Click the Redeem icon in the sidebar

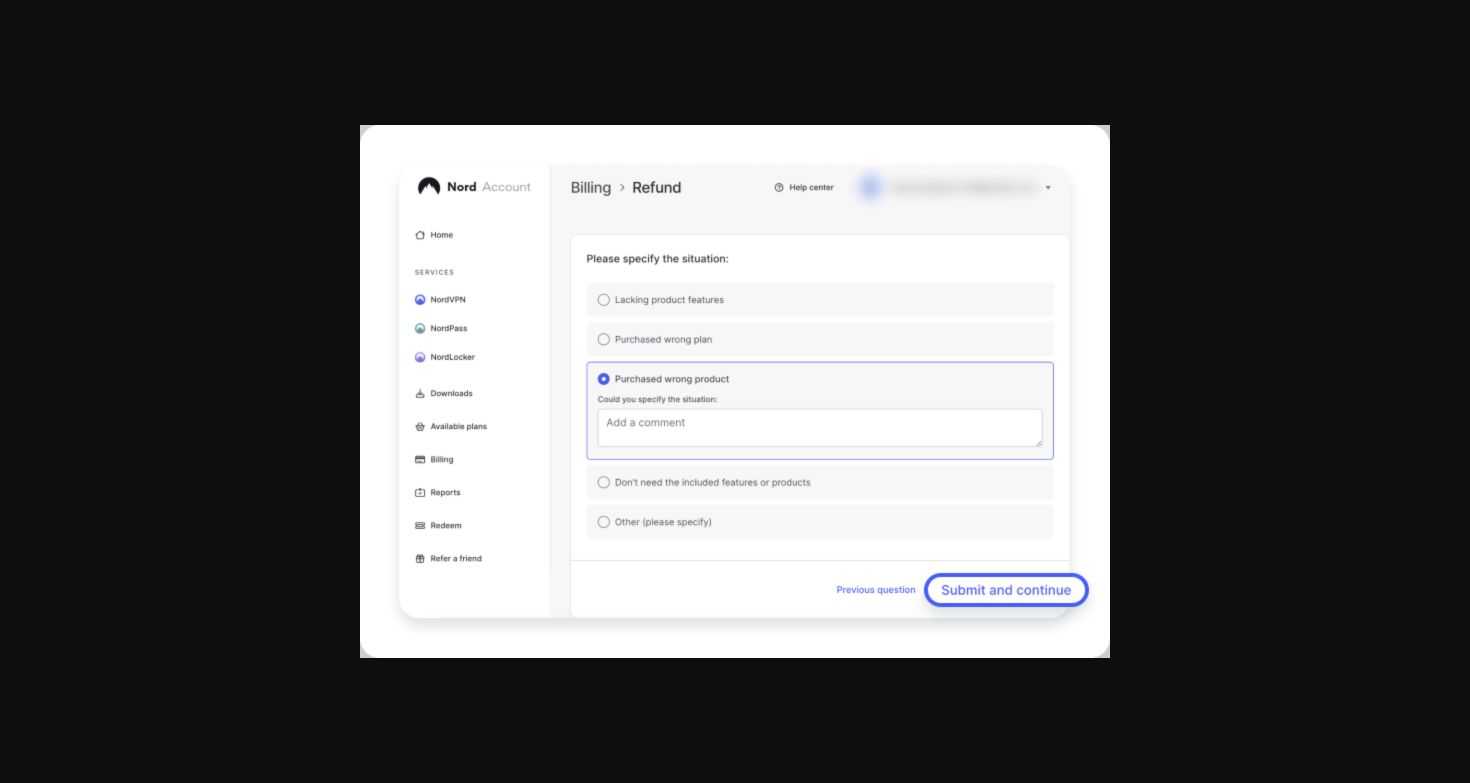point(420,526)
